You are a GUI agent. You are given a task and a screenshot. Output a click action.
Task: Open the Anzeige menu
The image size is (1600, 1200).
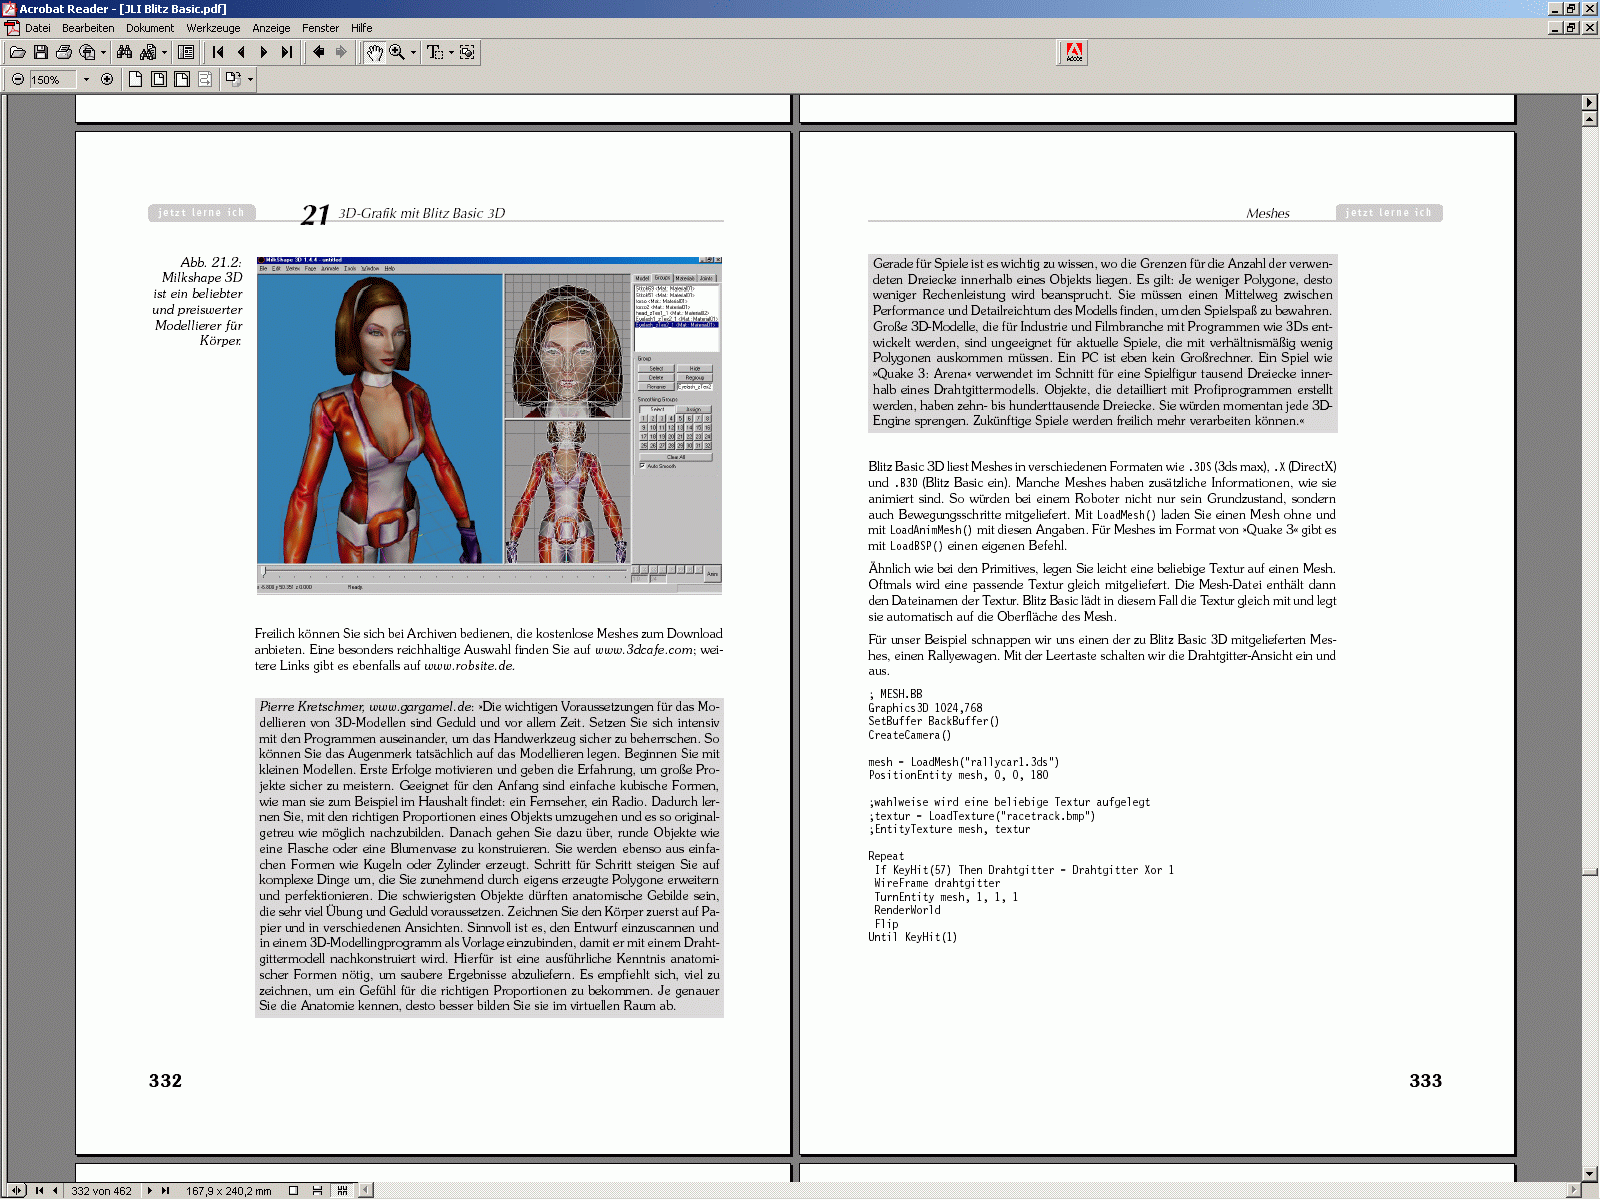click(271, 28)
